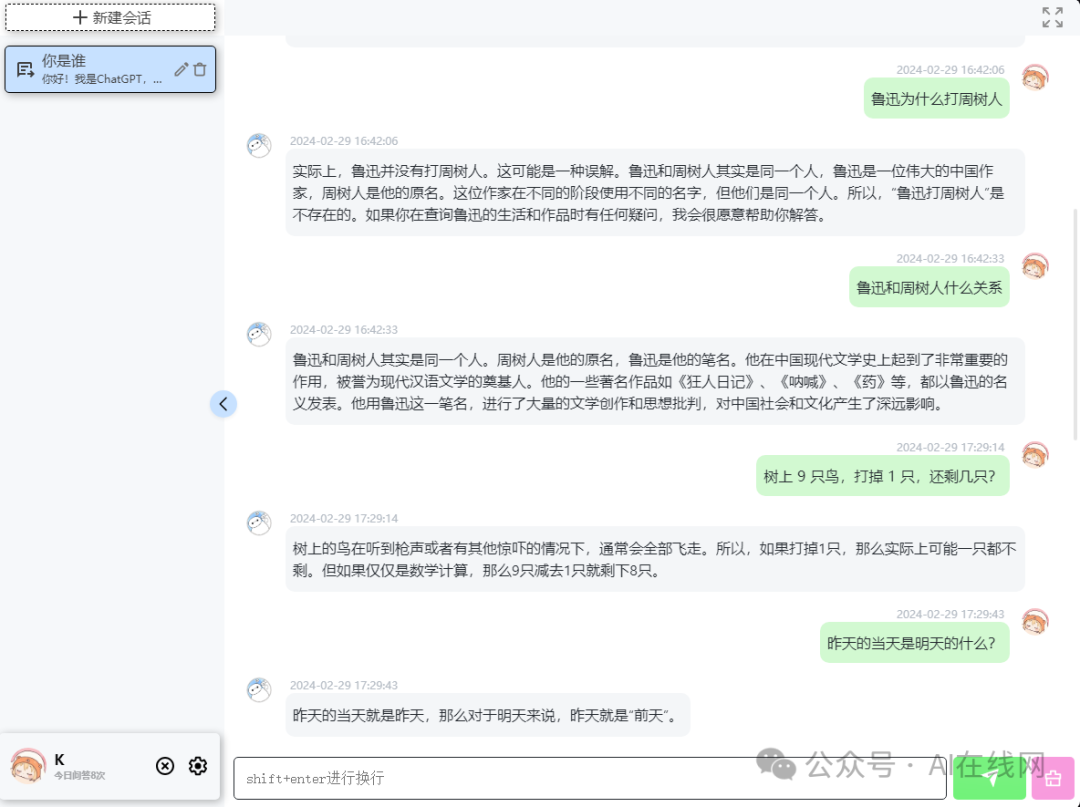
Task: Create a new chat with 新建会话
Action: coord(110,17)
